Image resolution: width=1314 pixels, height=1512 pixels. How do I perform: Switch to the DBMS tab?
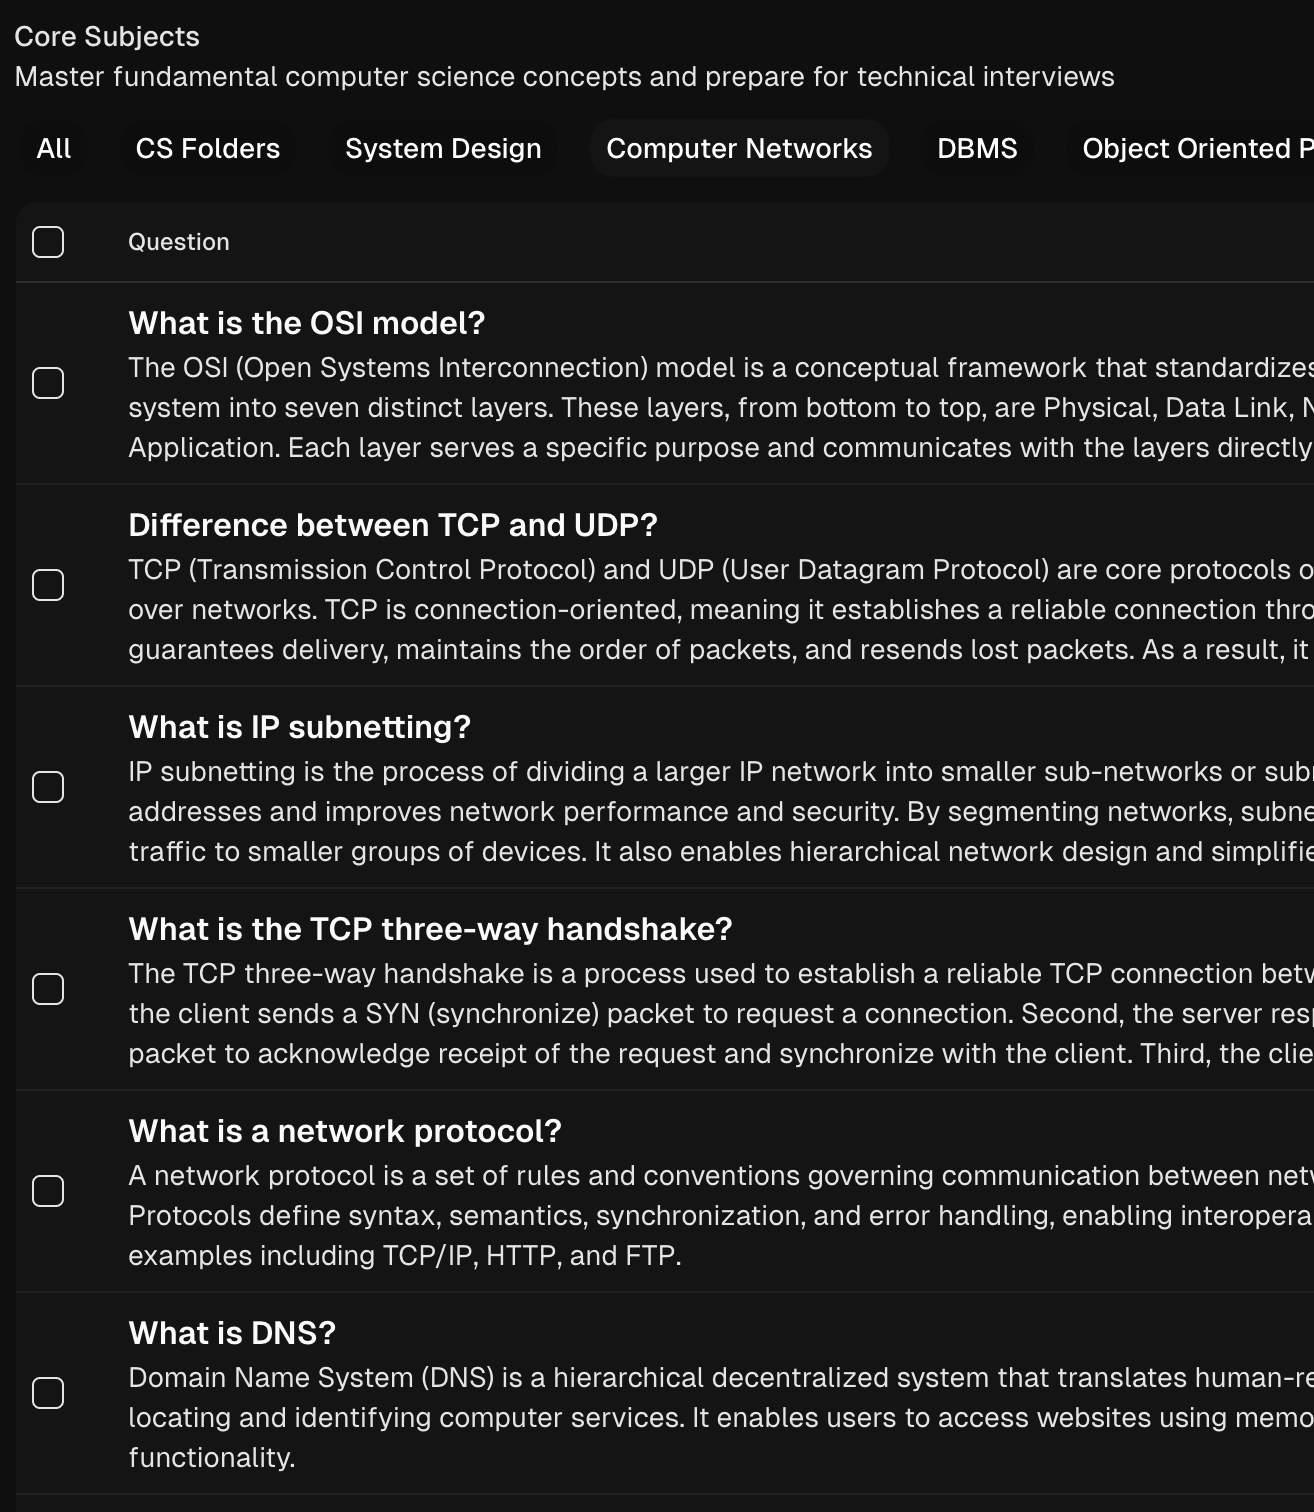977,149
